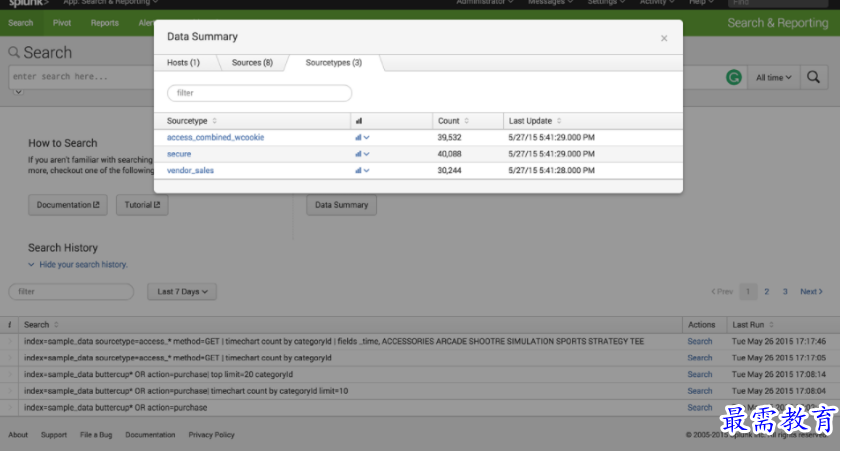The width and height of the screenshot is (844, 451).
Task: Open footer Documentation link
Action: tap(150, 435)
